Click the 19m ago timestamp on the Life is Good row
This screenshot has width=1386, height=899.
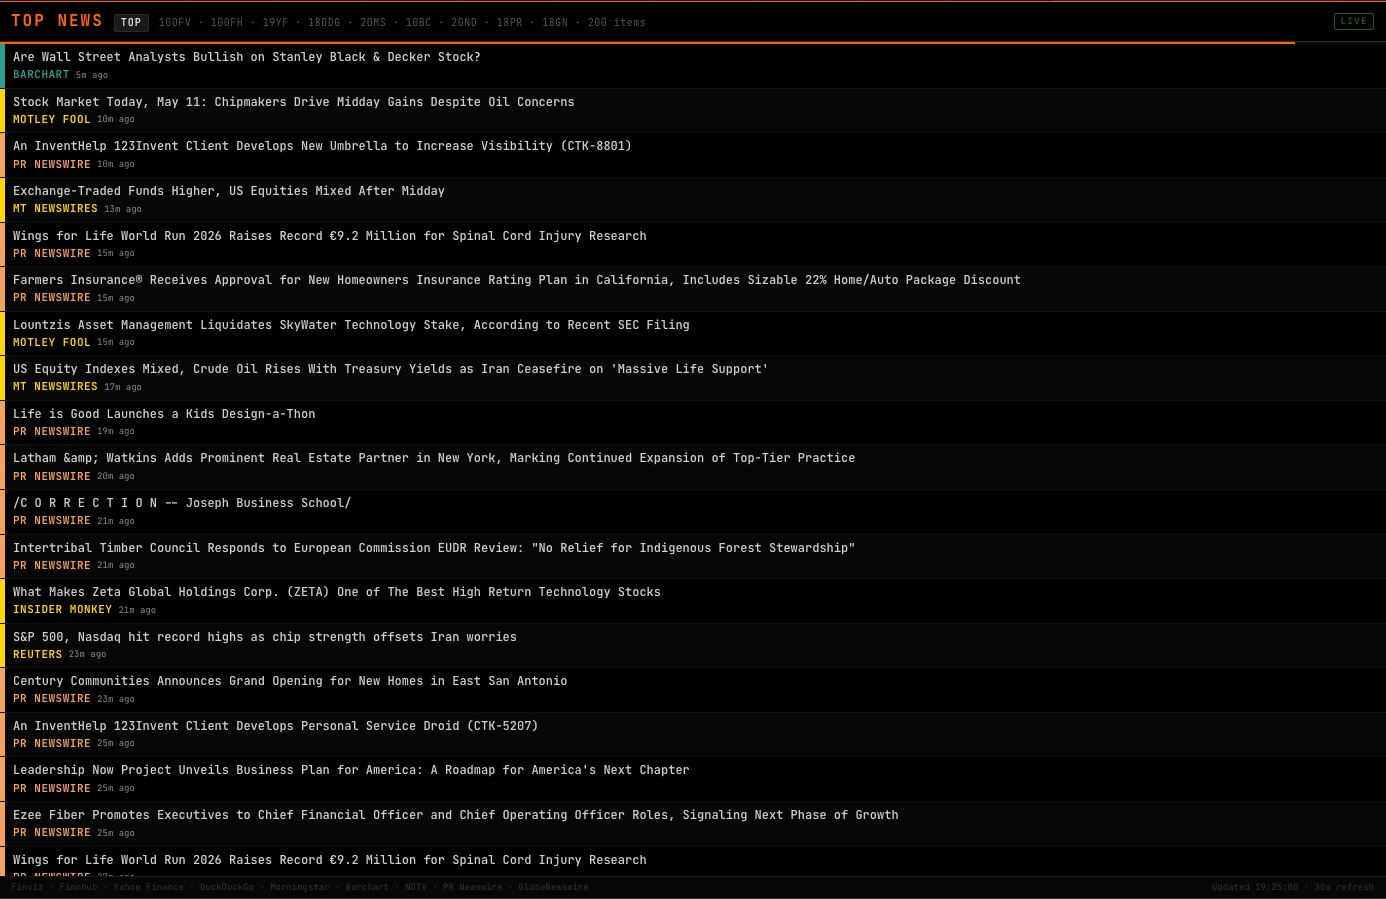pos(116,432)
